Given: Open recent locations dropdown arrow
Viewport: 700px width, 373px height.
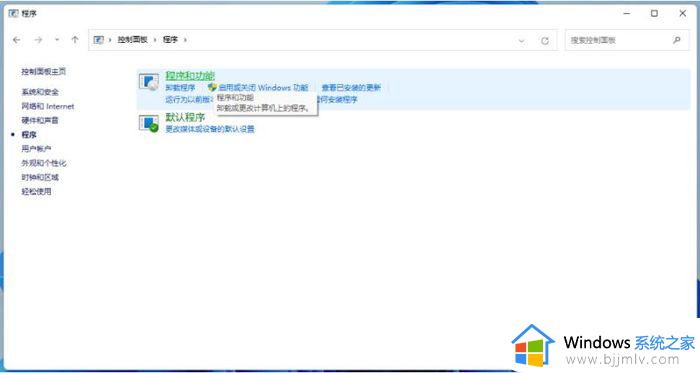Looking at the screenshot, I should 57,40.
